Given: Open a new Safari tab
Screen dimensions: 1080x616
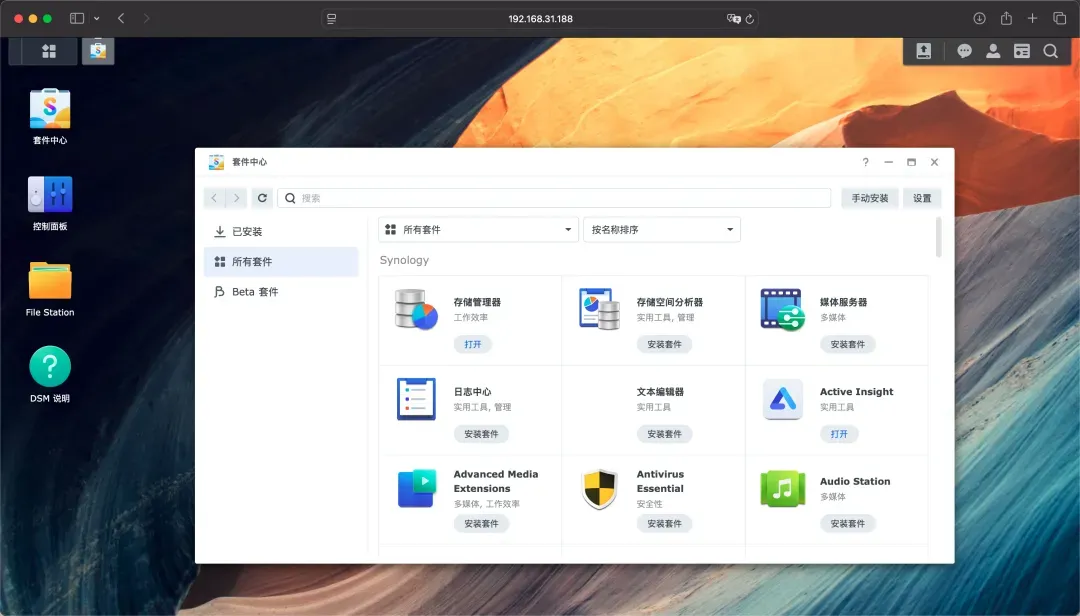Looking at the screenshot, I should [x=1032, y=19].
